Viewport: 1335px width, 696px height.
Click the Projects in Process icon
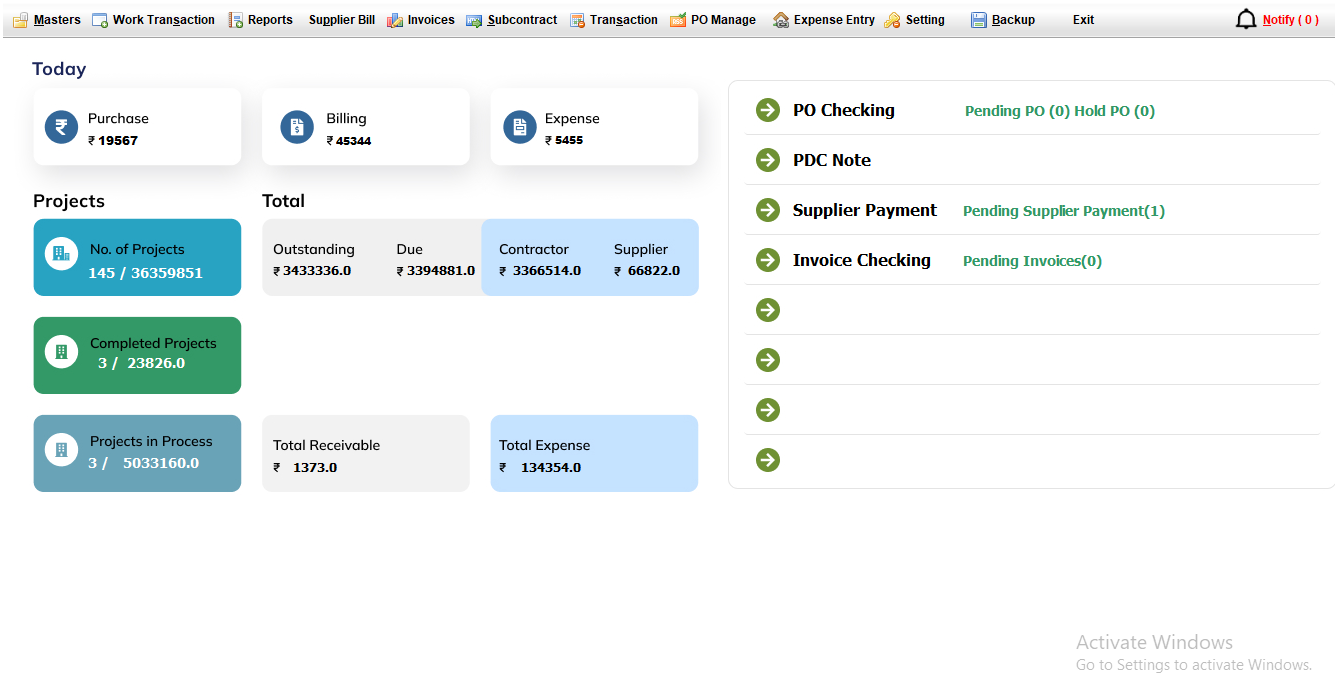(61, 450)
